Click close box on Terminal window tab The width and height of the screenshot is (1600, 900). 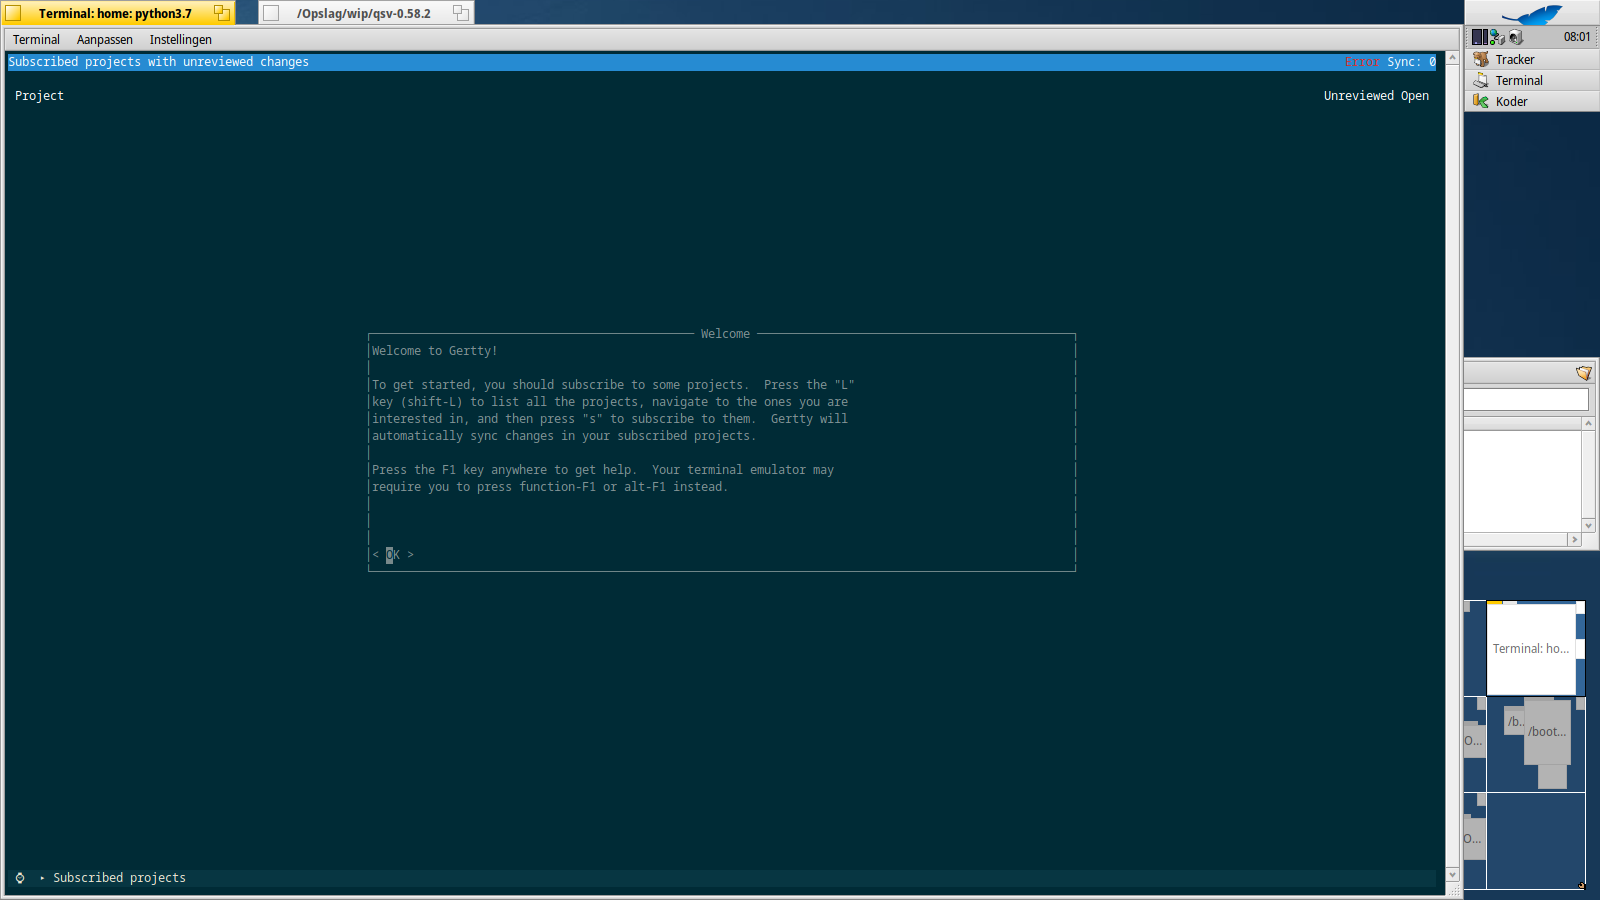click(13, 13)
